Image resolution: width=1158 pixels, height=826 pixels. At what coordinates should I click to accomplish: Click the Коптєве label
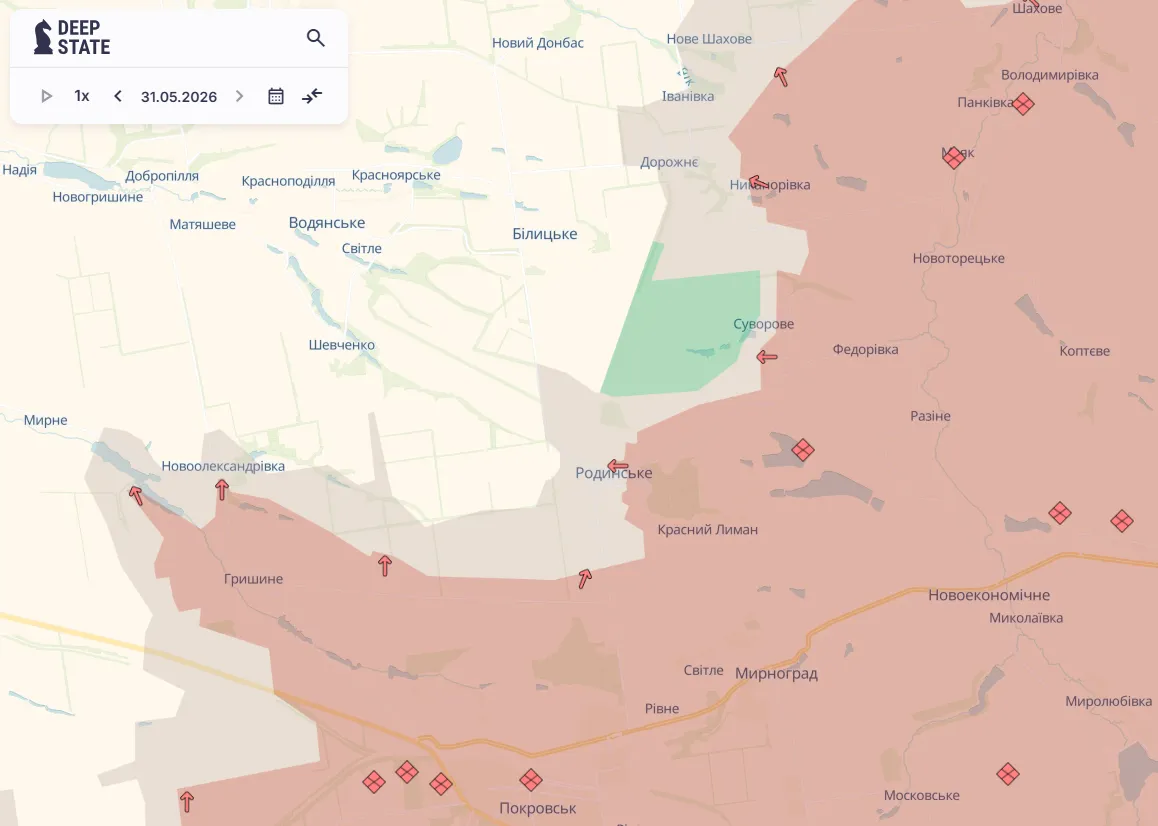tap(1084, 351)
